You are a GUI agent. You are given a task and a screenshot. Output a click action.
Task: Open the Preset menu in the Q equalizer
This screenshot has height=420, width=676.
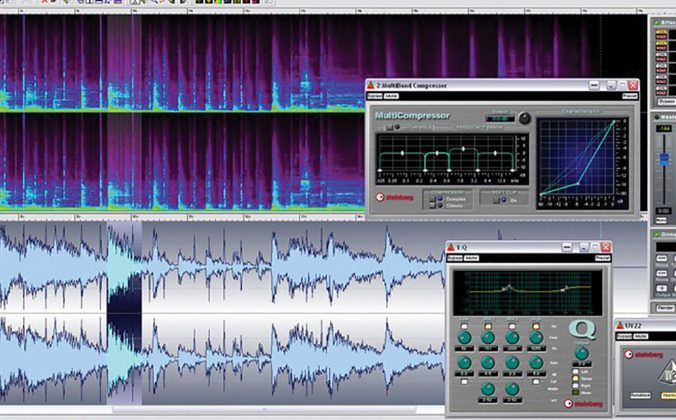(x=602, y=258)
